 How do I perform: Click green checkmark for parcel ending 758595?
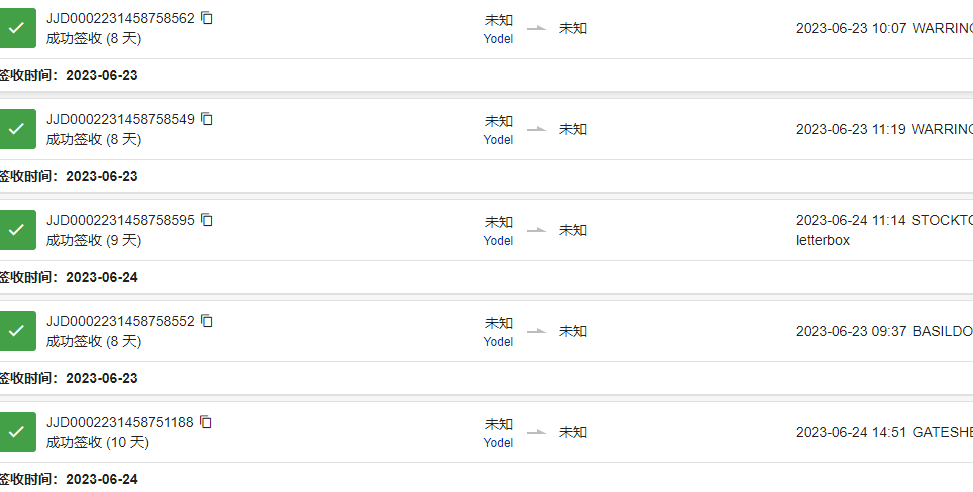click(x=17, y=230)
